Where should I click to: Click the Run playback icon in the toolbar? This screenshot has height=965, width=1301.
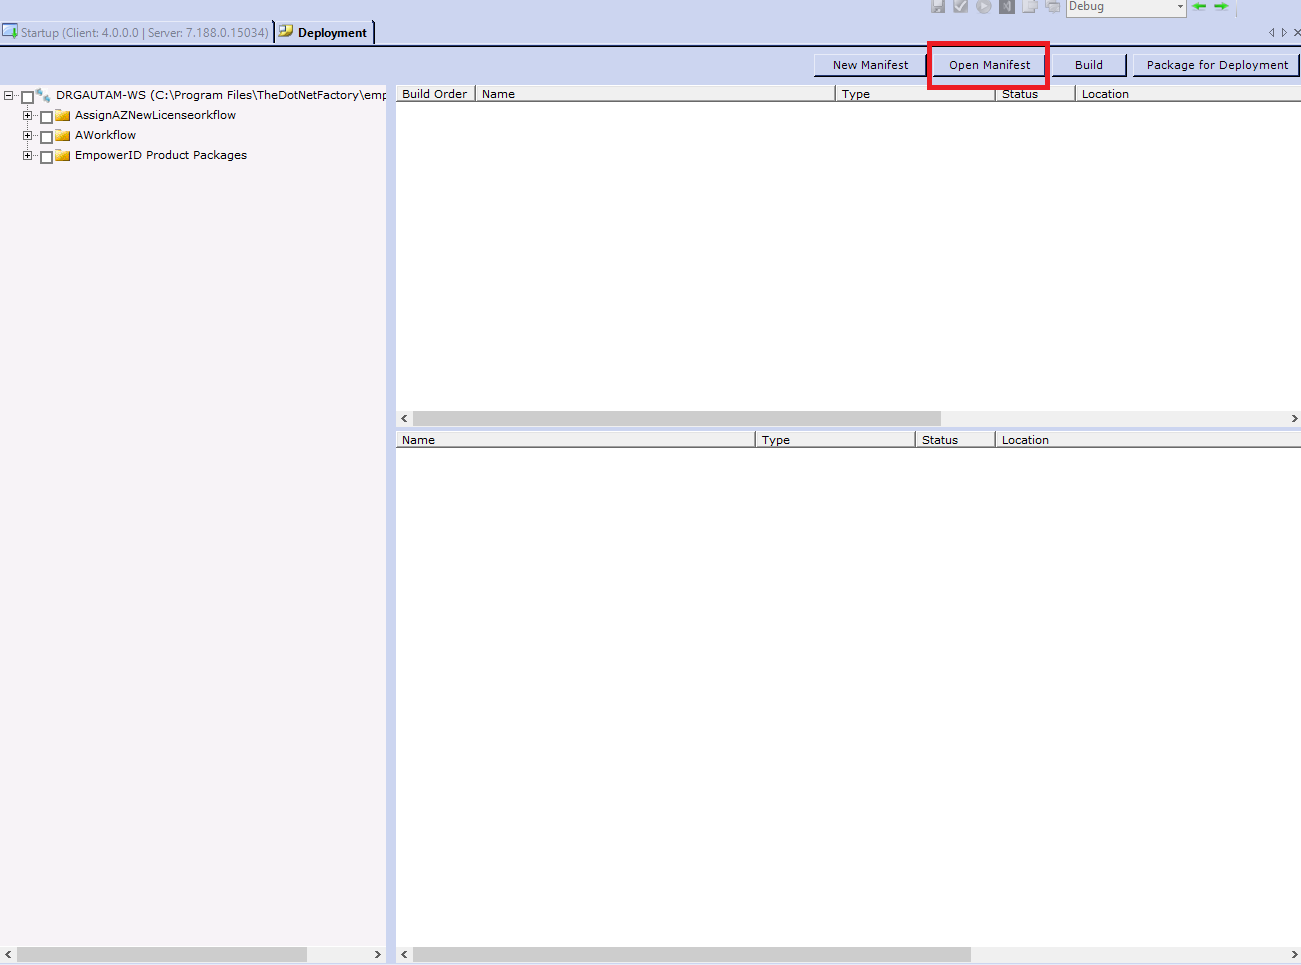click(x=982, y=6)
